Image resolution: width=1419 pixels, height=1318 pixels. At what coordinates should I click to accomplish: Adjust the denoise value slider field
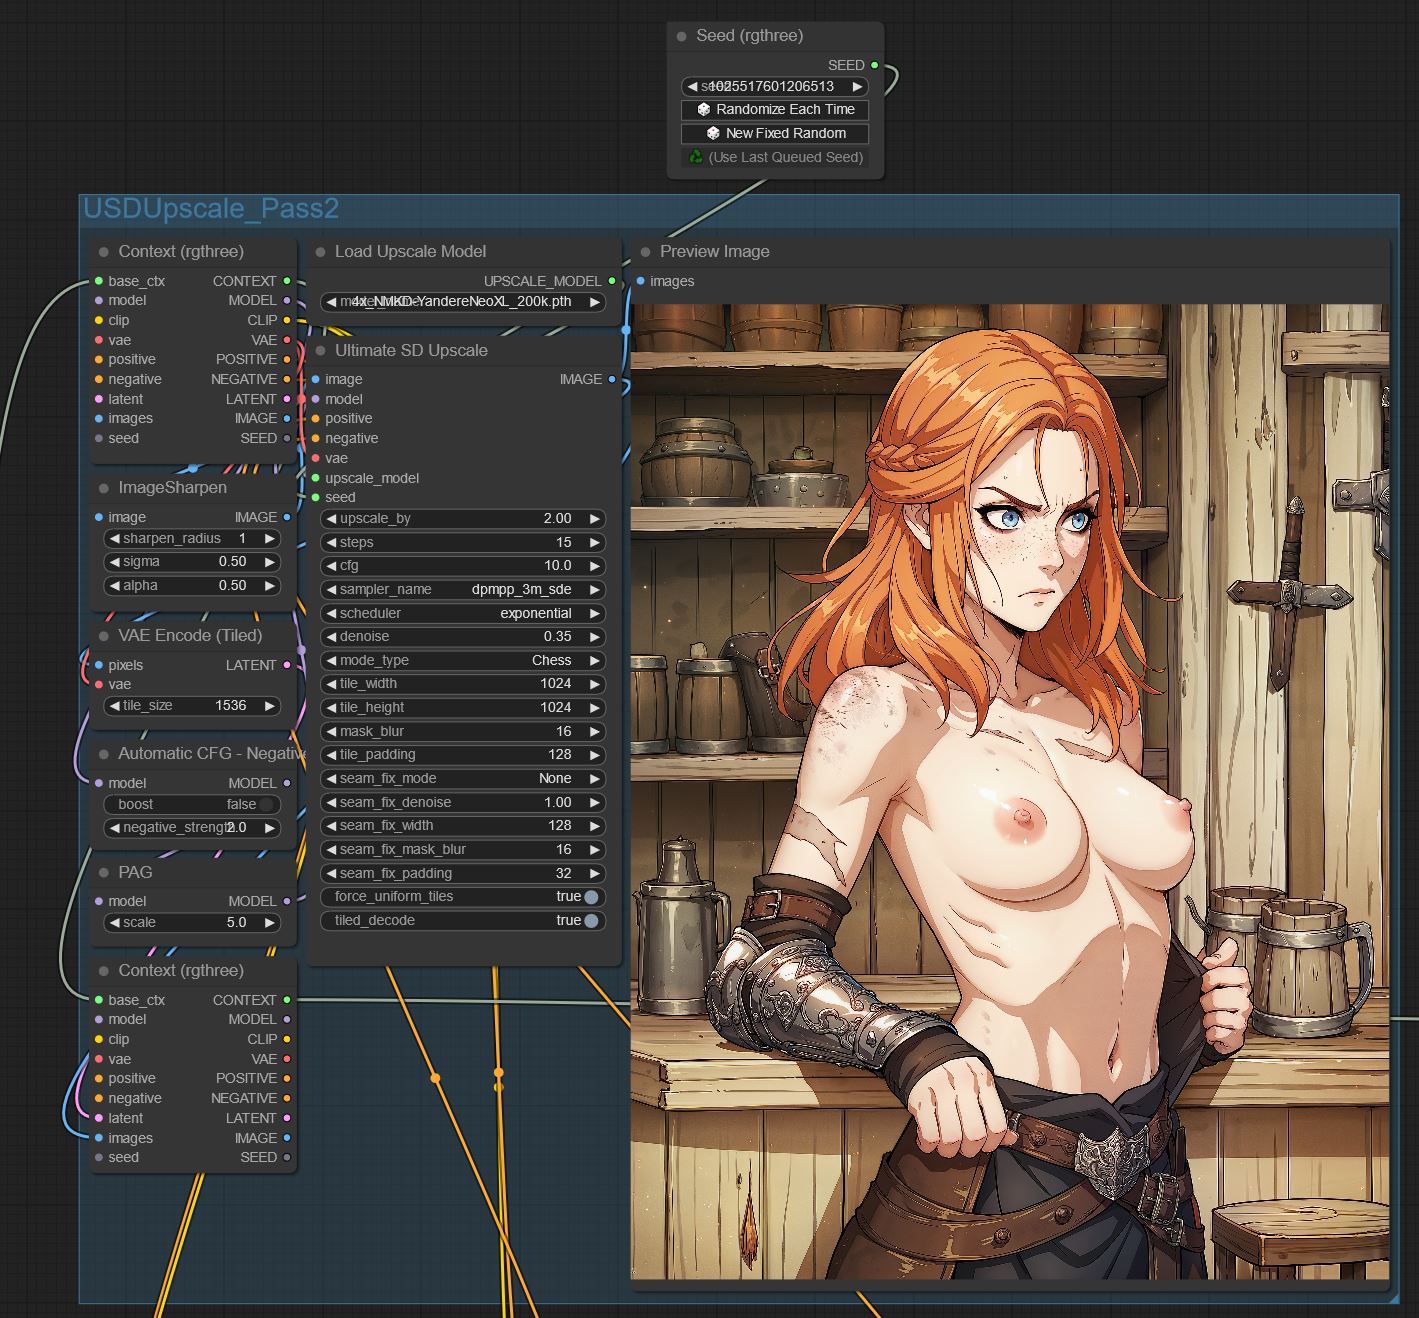coord(463,637)
